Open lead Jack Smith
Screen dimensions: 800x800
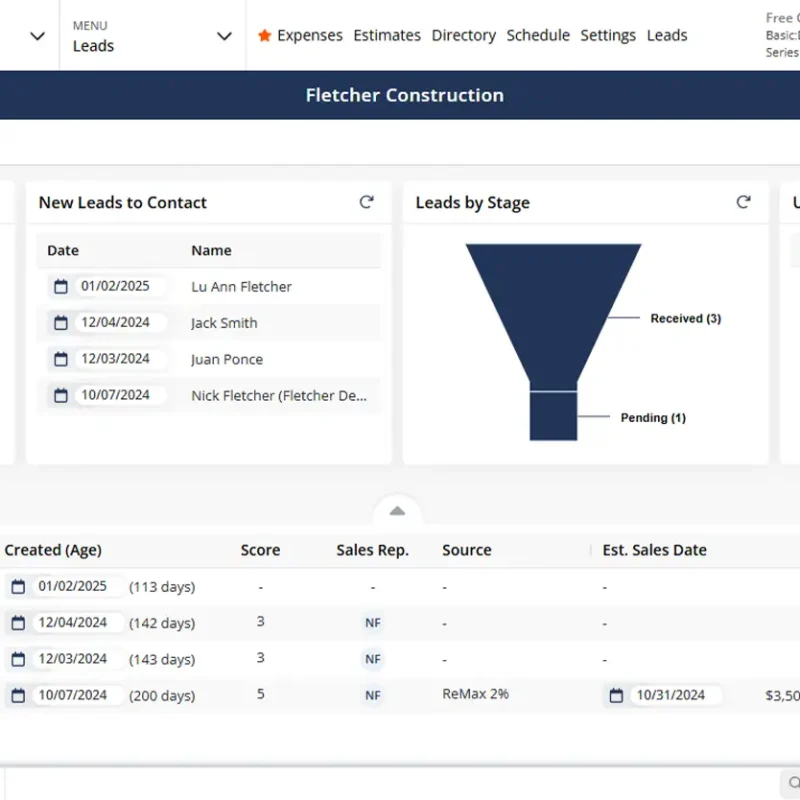(x=224, y=322)
